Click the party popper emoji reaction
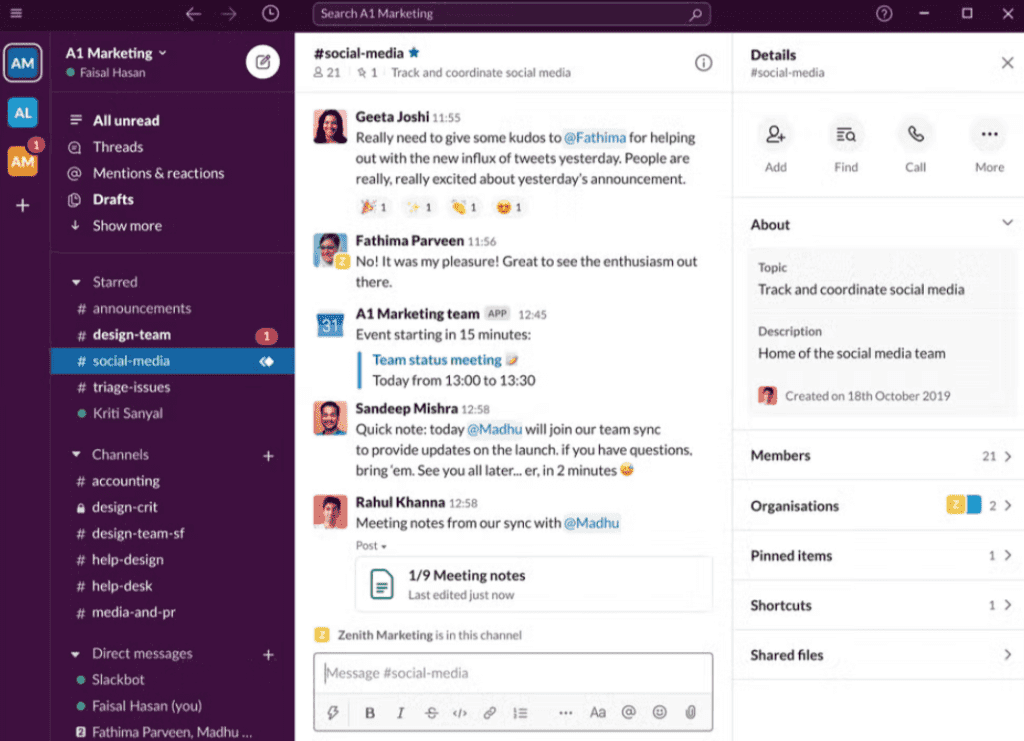1024x741 pixels. [x=373, y=207]
